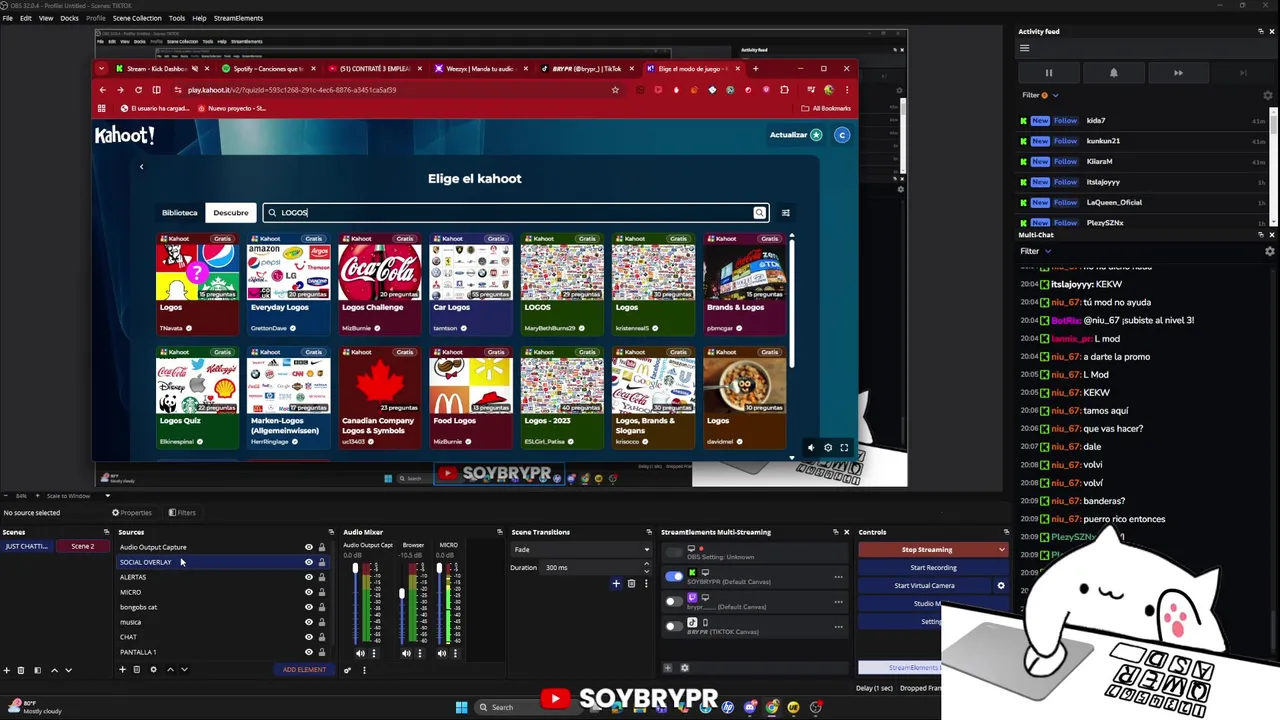Toggle lock on PANTALLA 1 source

tap(321, 652)
